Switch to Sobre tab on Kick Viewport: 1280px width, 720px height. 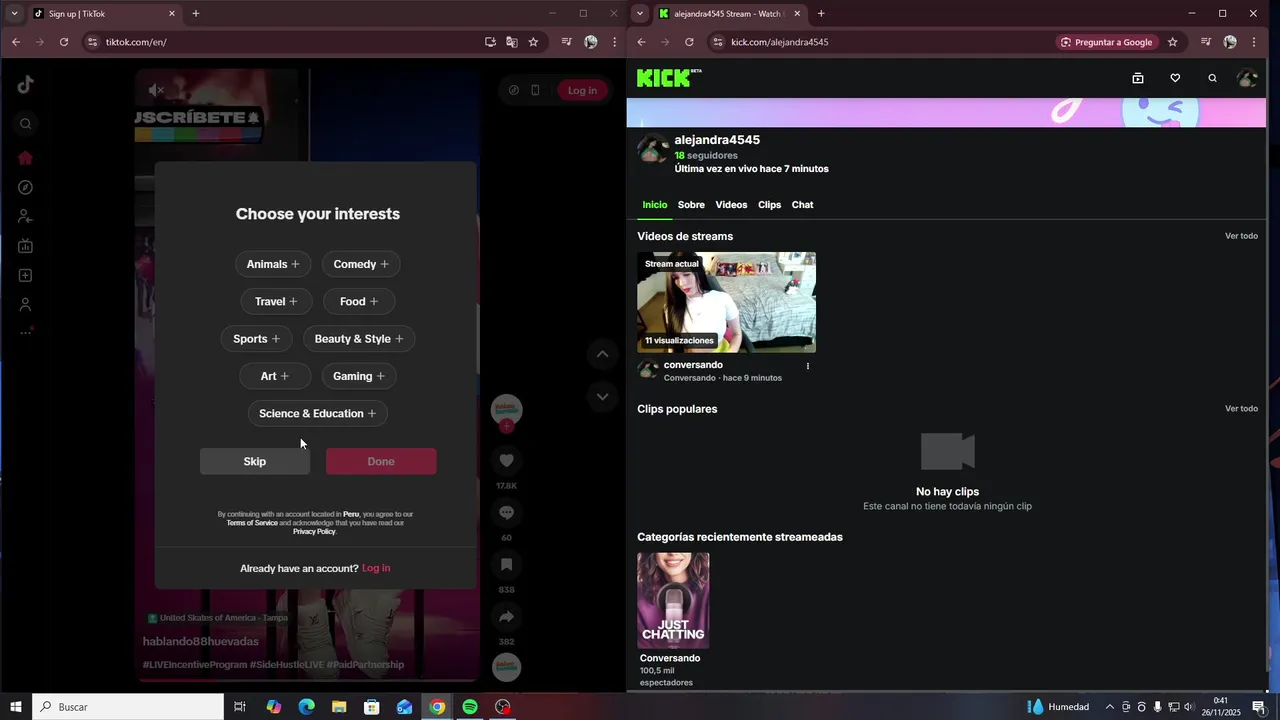tap(691, 205)
